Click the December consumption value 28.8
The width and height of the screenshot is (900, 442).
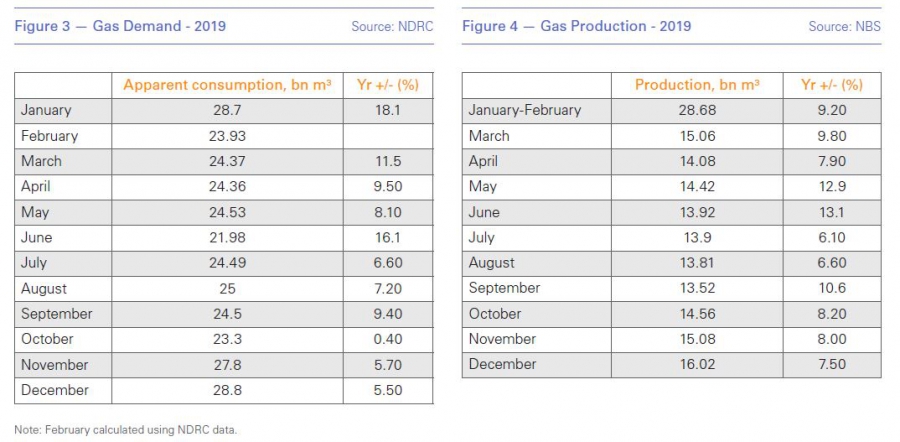227,390
